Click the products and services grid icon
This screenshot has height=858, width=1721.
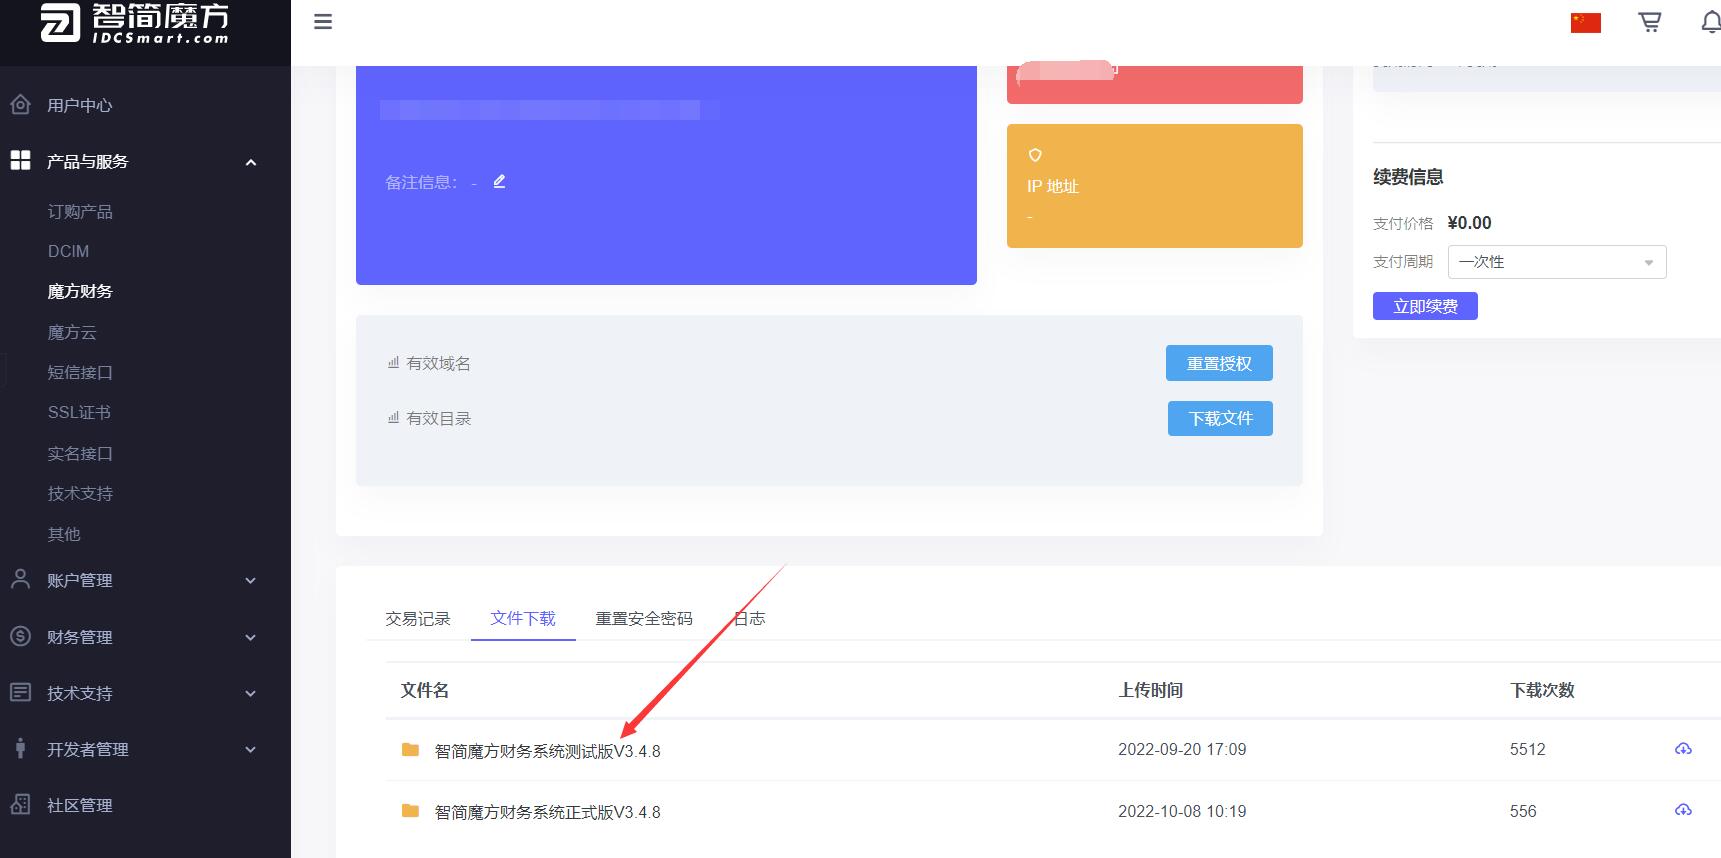pos(20,160)
